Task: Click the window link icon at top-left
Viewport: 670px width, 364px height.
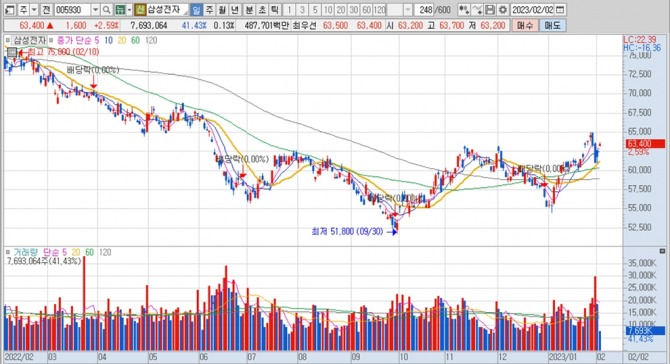Action: (x=10, y=9)
